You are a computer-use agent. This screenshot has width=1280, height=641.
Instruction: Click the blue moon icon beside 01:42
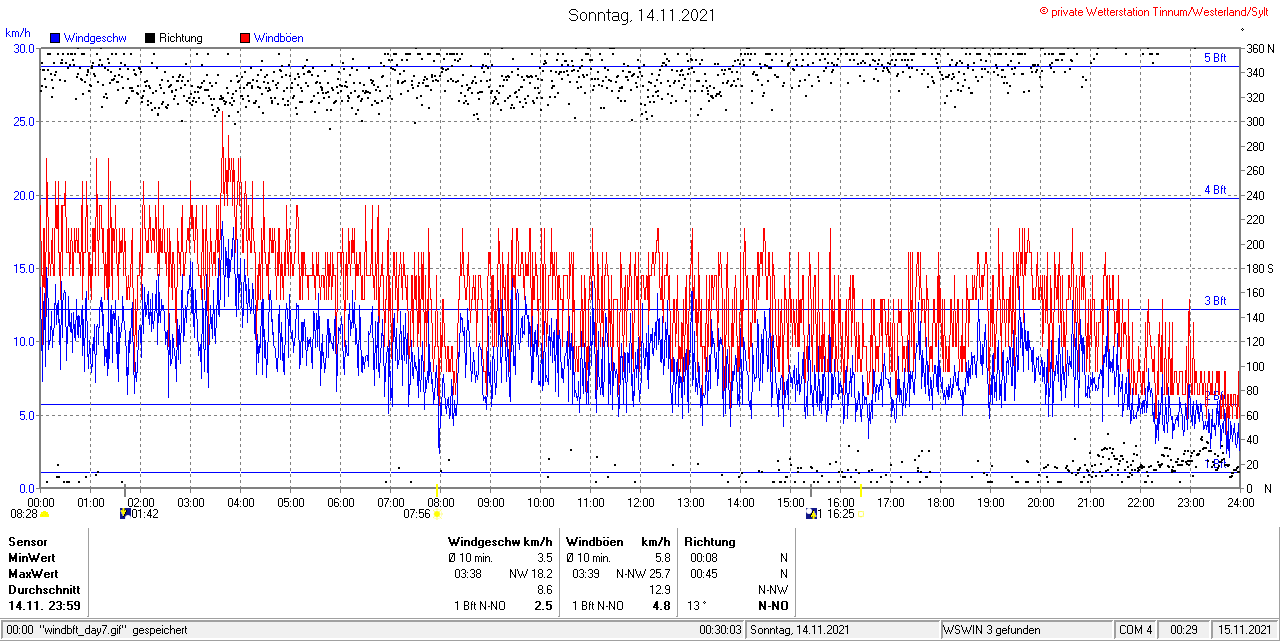(x=125, y=514)
